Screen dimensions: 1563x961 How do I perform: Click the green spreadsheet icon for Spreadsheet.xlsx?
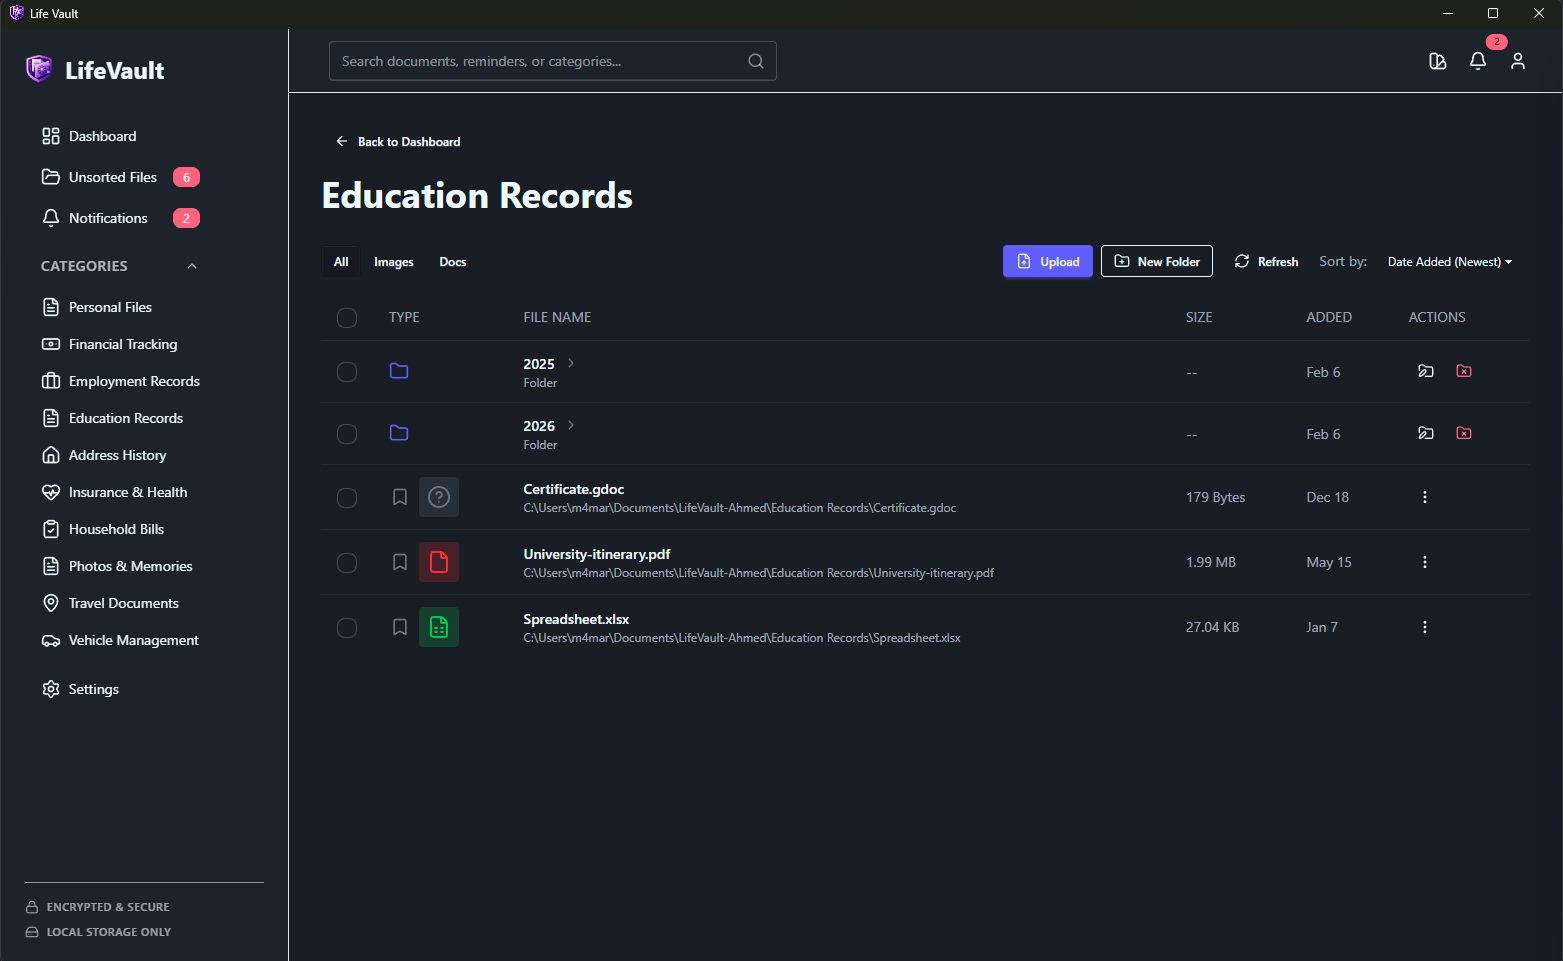pos(439,627)
